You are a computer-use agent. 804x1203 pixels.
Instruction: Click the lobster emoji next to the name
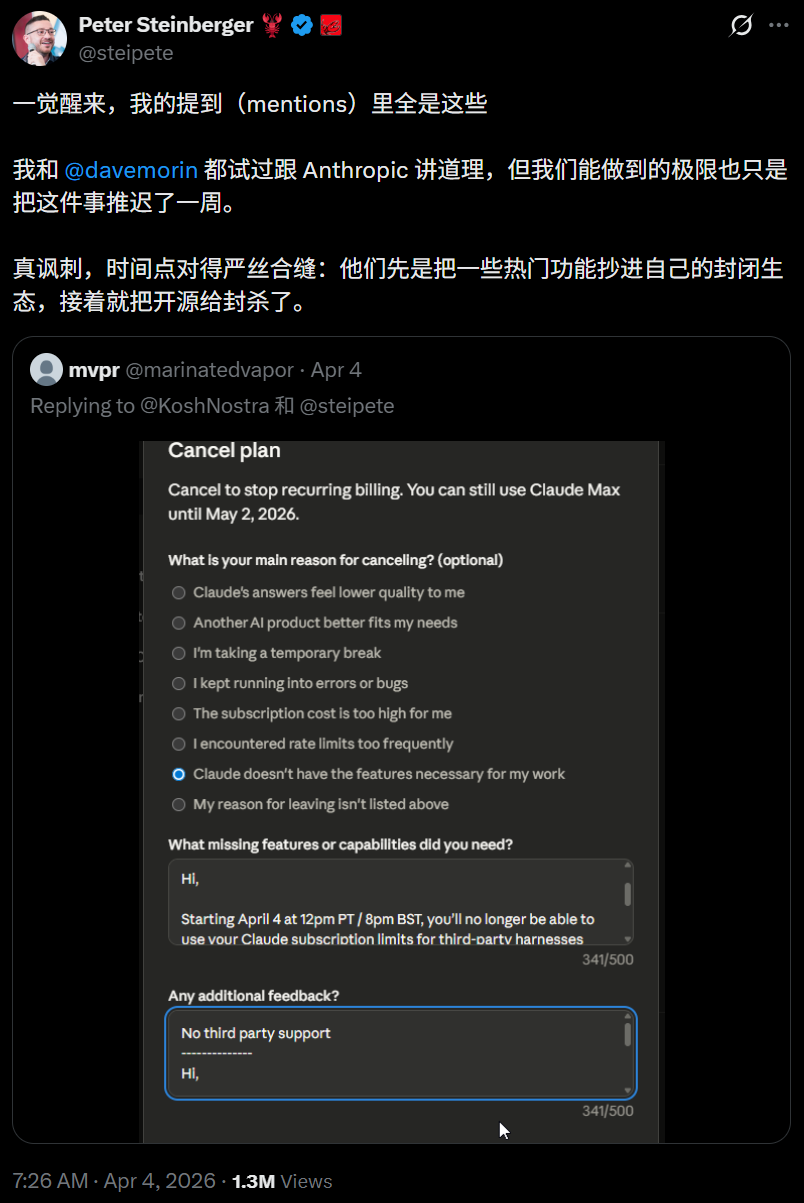coord(273,26)
